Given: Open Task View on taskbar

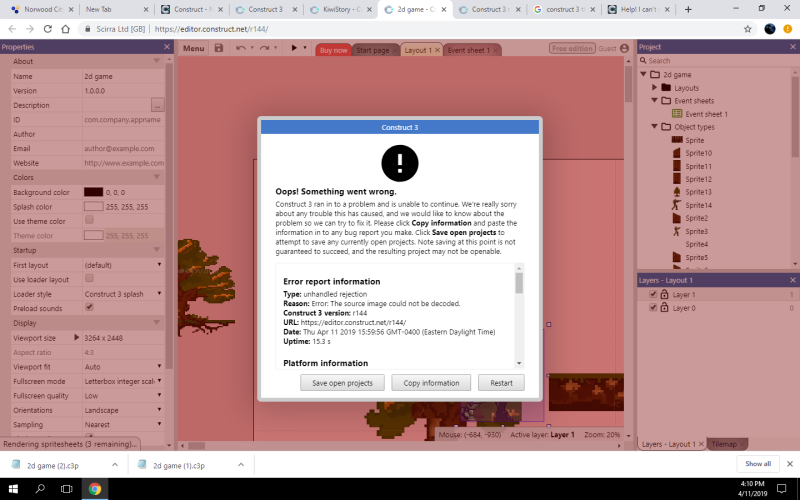Looking at the screenshot, I should (x=66, y=489).
